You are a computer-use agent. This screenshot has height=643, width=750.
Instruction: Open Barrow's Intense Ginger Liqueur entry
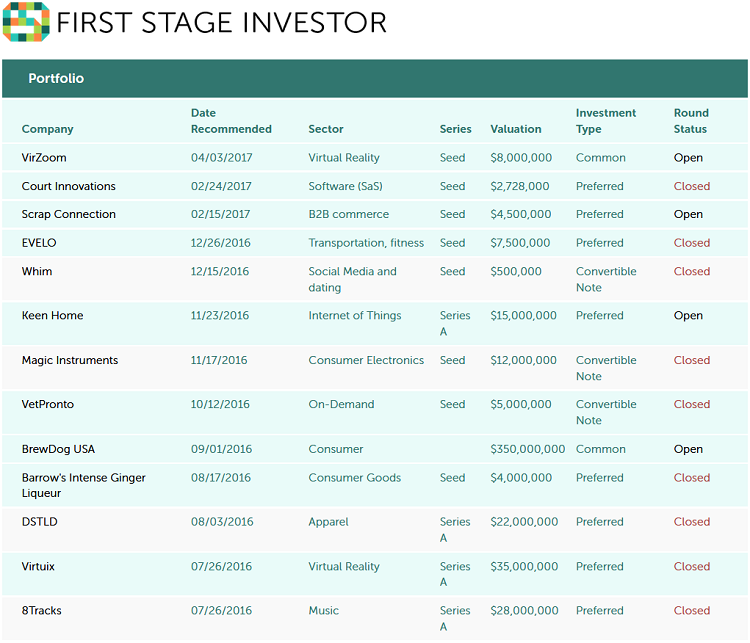(x=83, y=485)
